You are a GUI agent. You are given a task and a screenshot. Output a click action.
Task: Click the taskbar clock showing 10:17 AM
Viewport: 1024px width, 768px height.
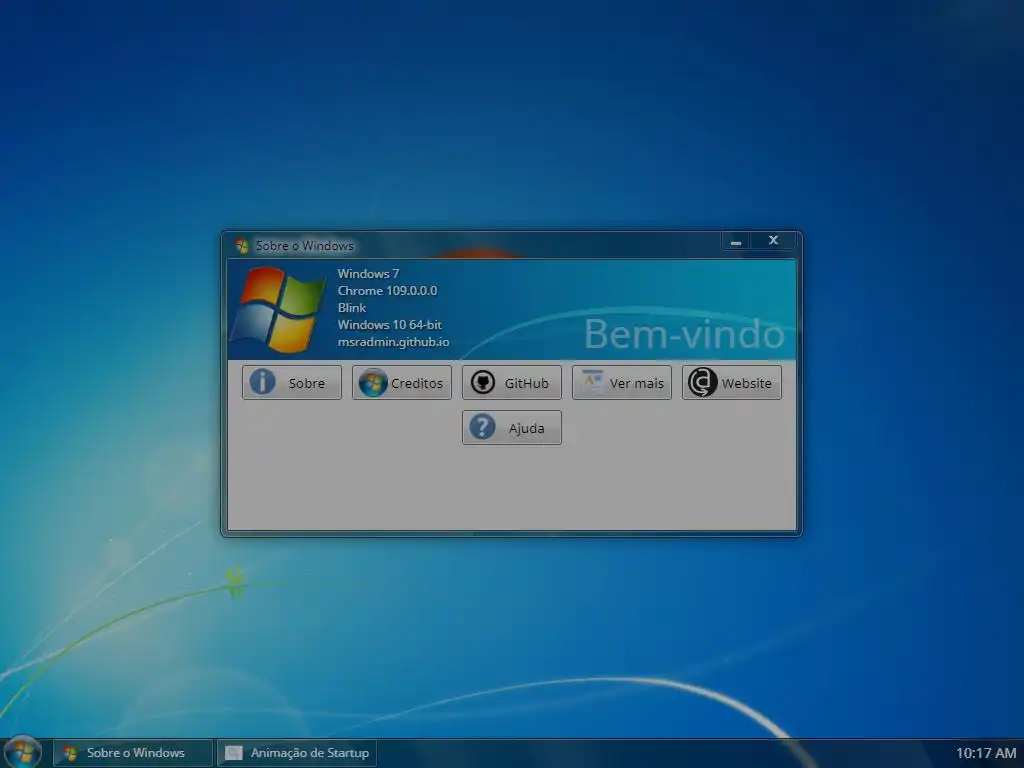pos(986,753)
